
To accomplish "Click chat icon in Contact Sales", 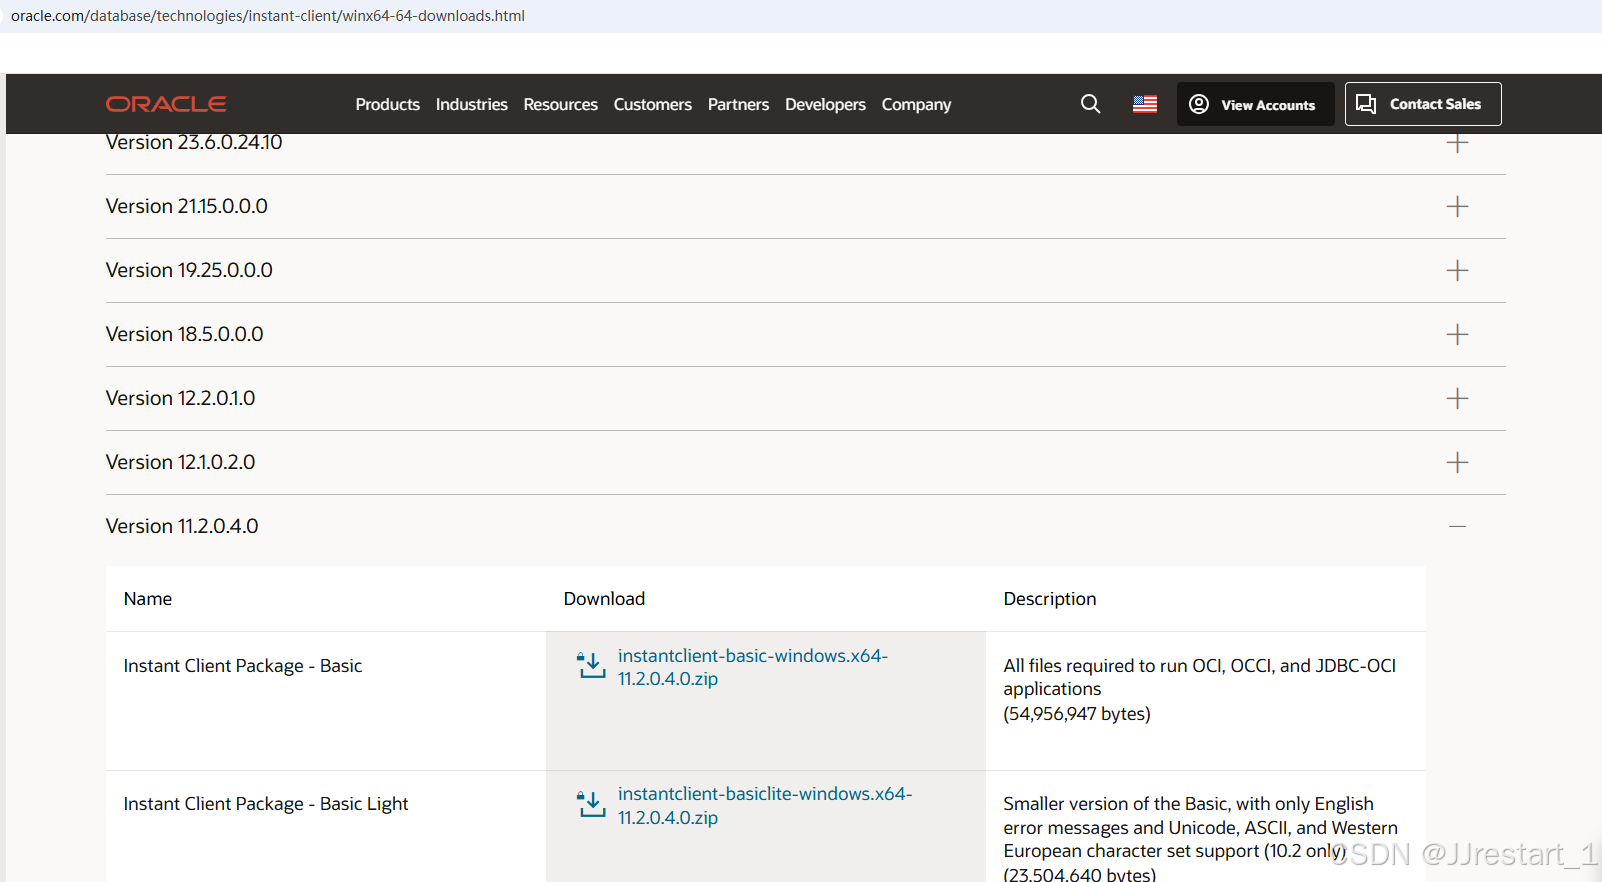I will click(x=1366, y=104).
